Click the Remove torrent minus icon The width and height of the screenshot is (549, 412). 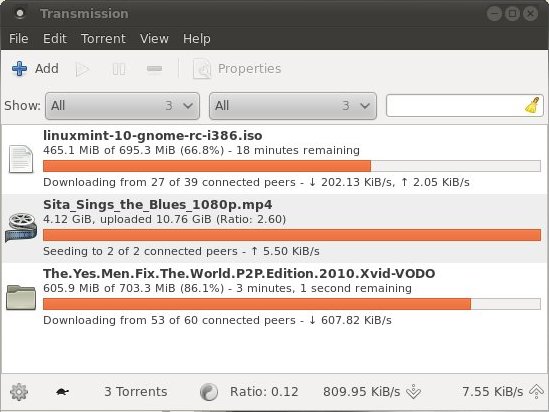[x=154, y=69]
